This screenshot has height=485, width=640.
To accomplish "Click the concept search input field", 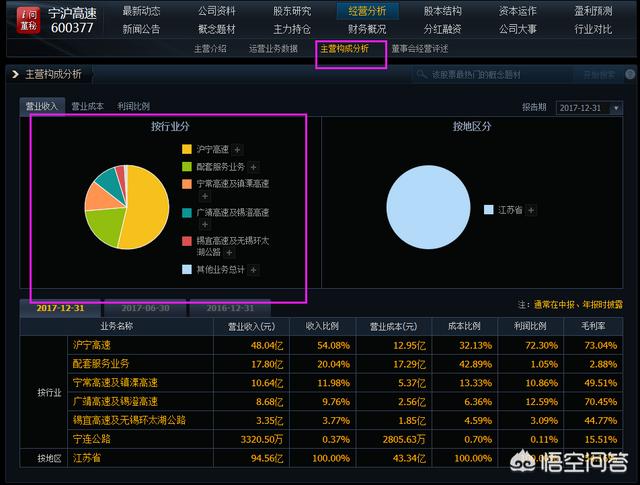I will (490, 75).
